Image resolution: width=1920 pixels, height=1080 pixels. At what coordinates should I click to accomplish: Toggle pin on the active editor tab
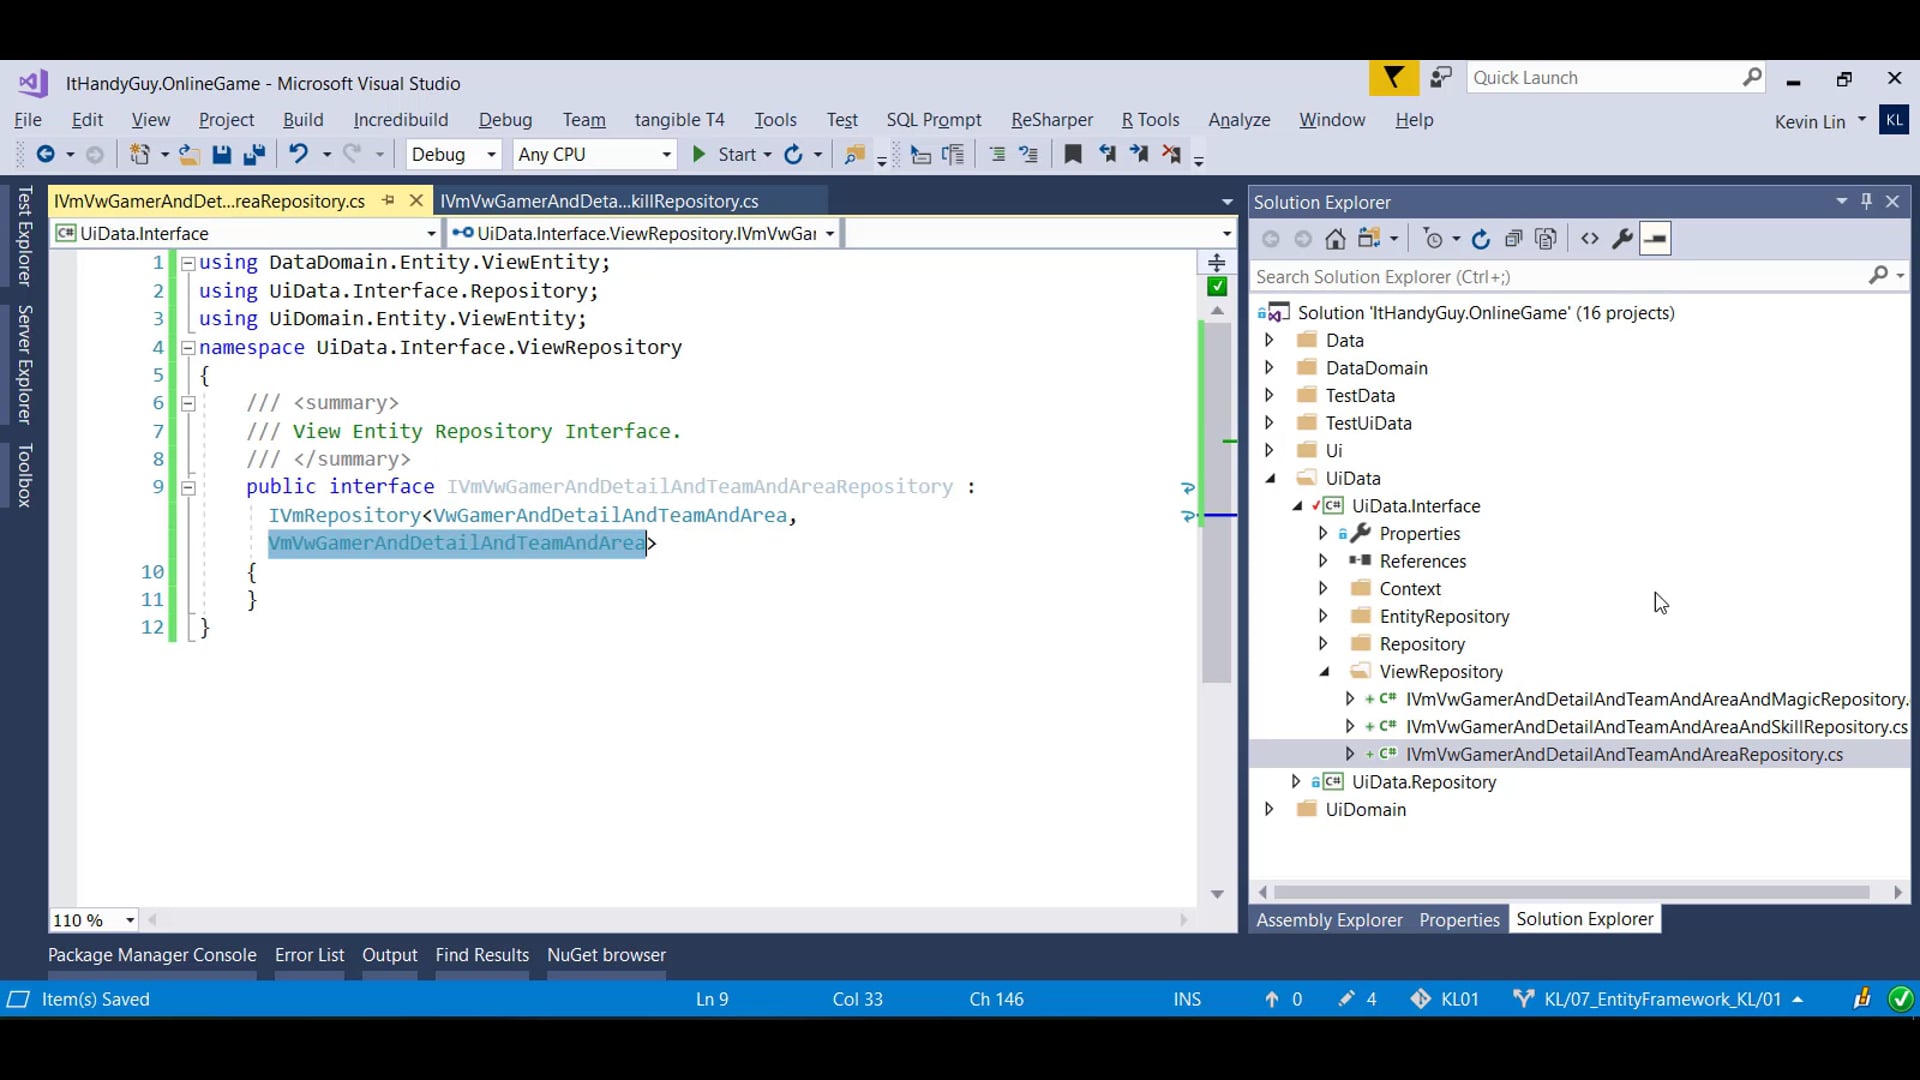[x=388, y=201]
